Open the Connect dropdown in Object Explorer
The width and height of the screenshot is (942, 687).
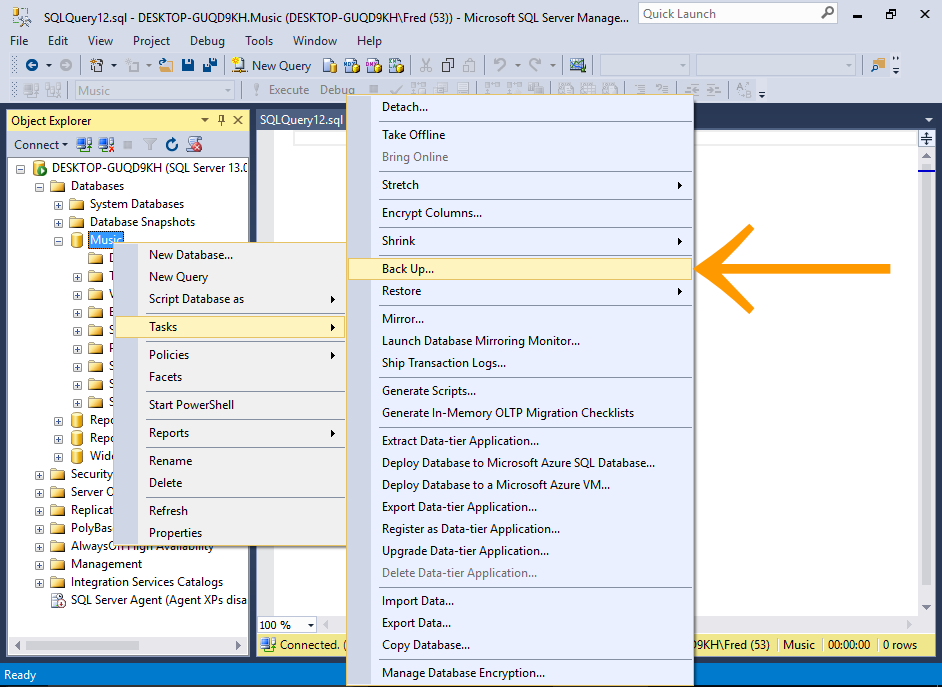coord(40,145)
